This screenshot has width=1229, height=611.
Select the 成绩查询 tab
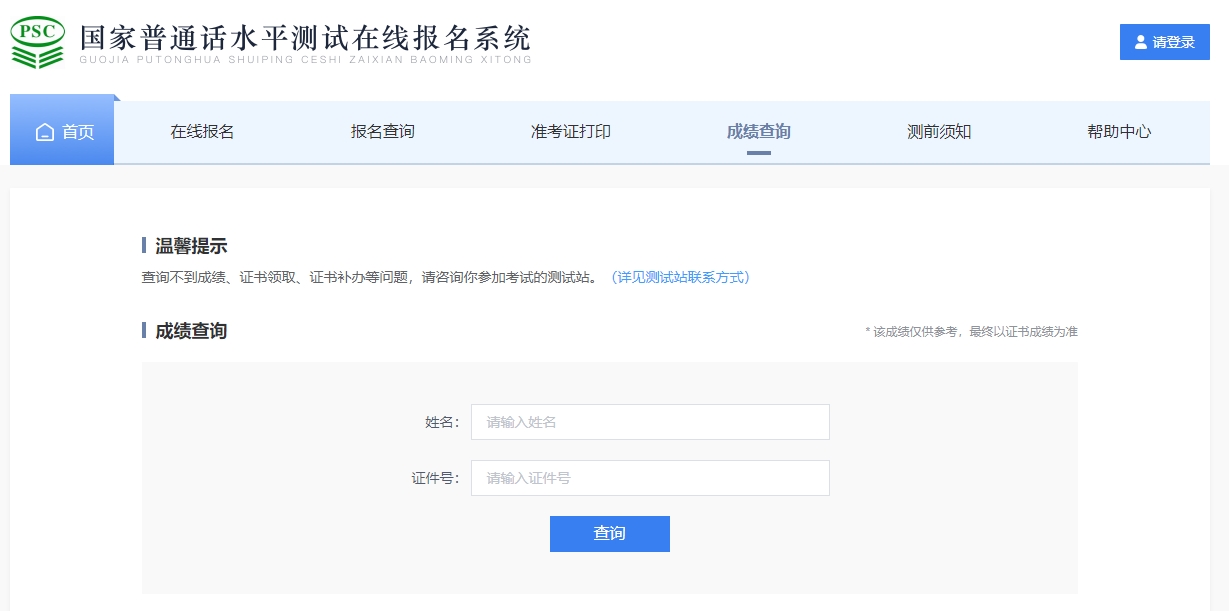click(x=758, y=131)
